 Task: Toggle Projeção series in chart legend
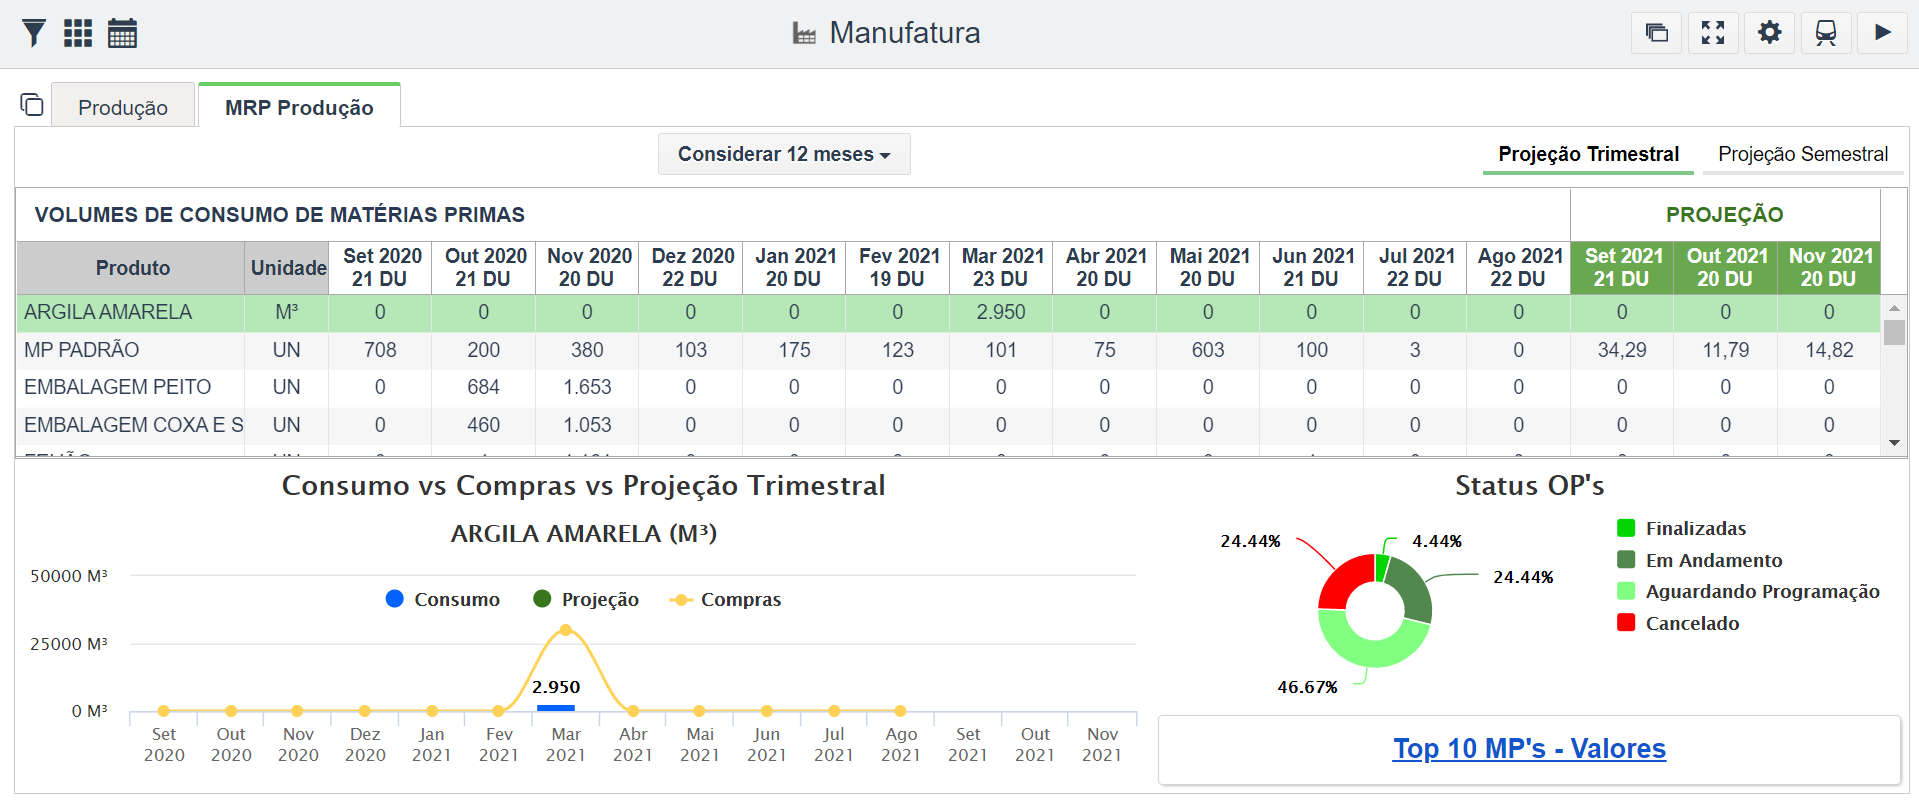(586, 599)
